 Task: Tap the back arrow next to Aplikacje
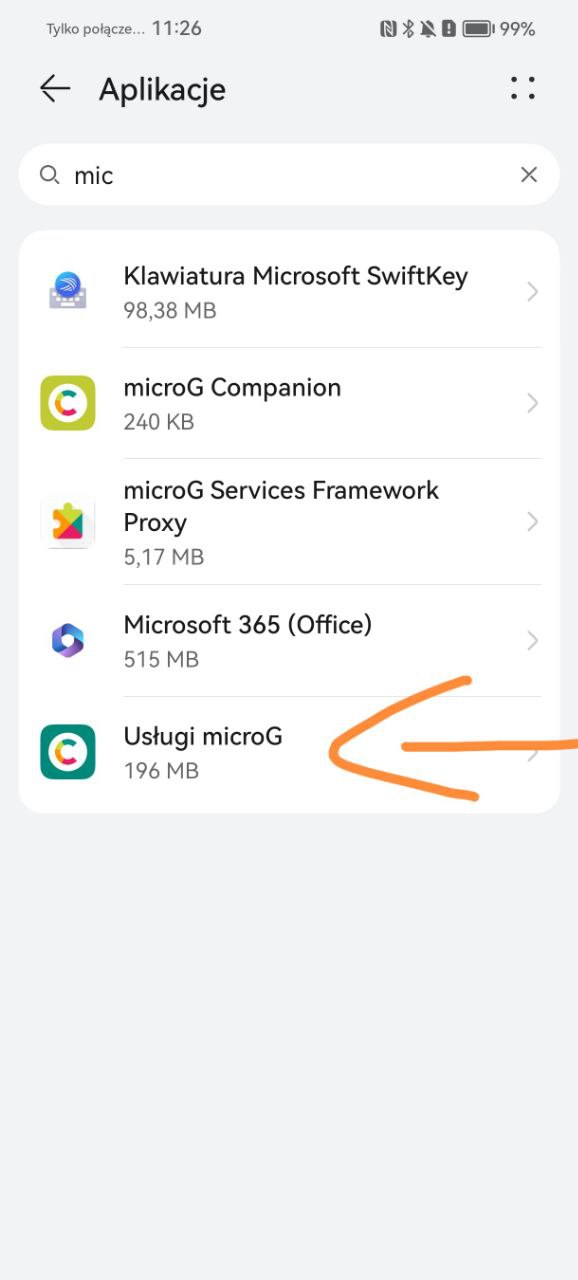(x=55, y=89)
